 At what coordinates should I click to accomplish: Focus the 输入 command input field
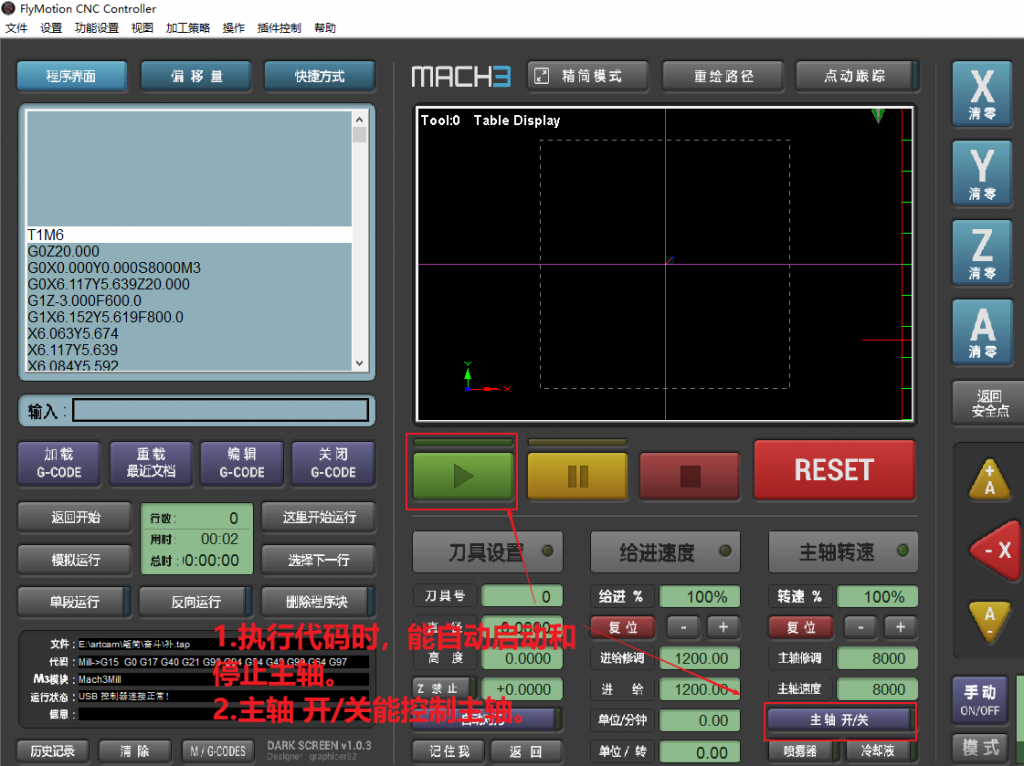221,410
